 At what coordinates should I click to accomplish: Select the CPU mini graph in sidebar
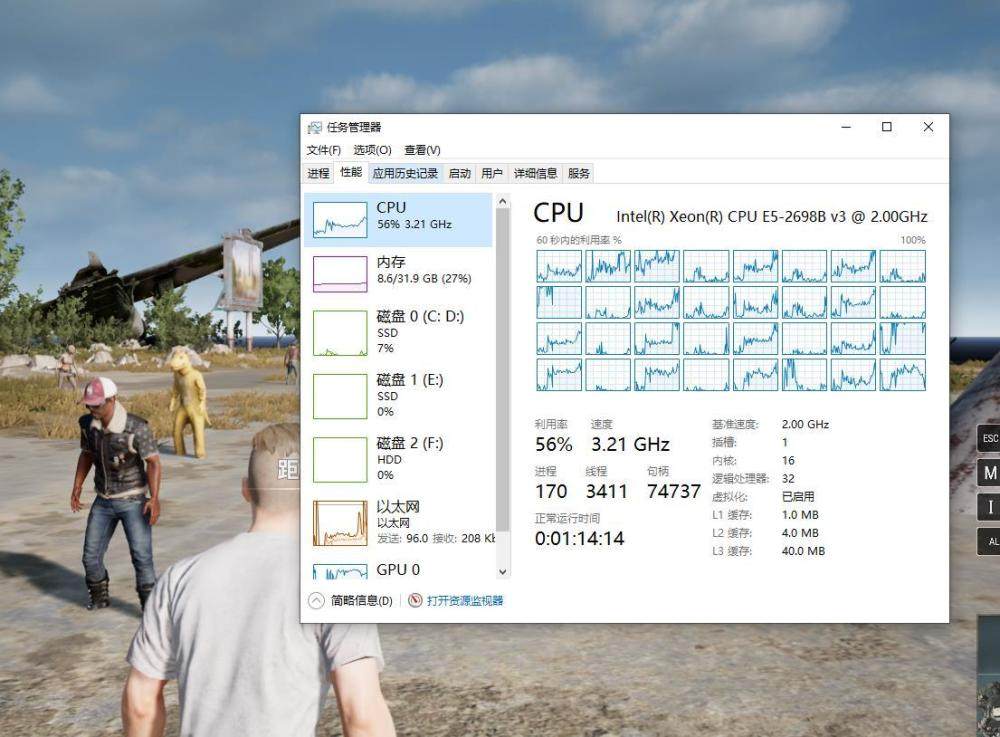tap(340, 220)
